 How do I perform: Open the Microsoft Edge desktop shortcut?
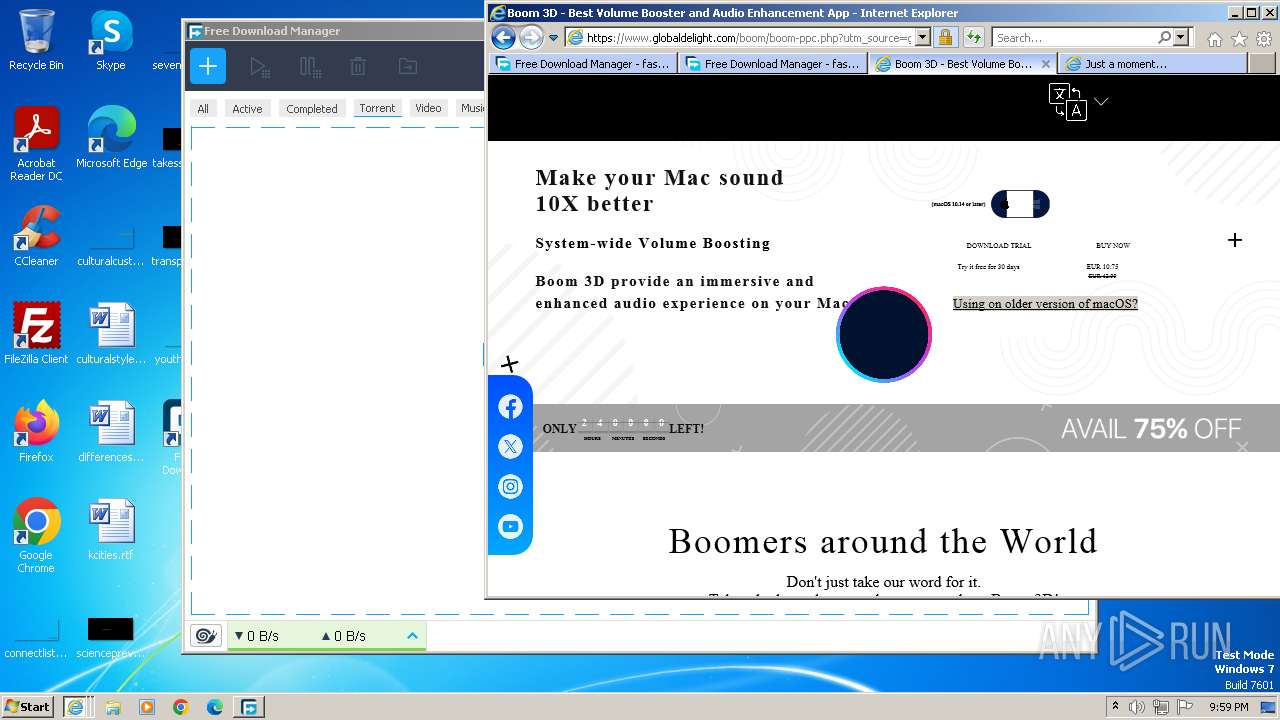click(111, 138)
